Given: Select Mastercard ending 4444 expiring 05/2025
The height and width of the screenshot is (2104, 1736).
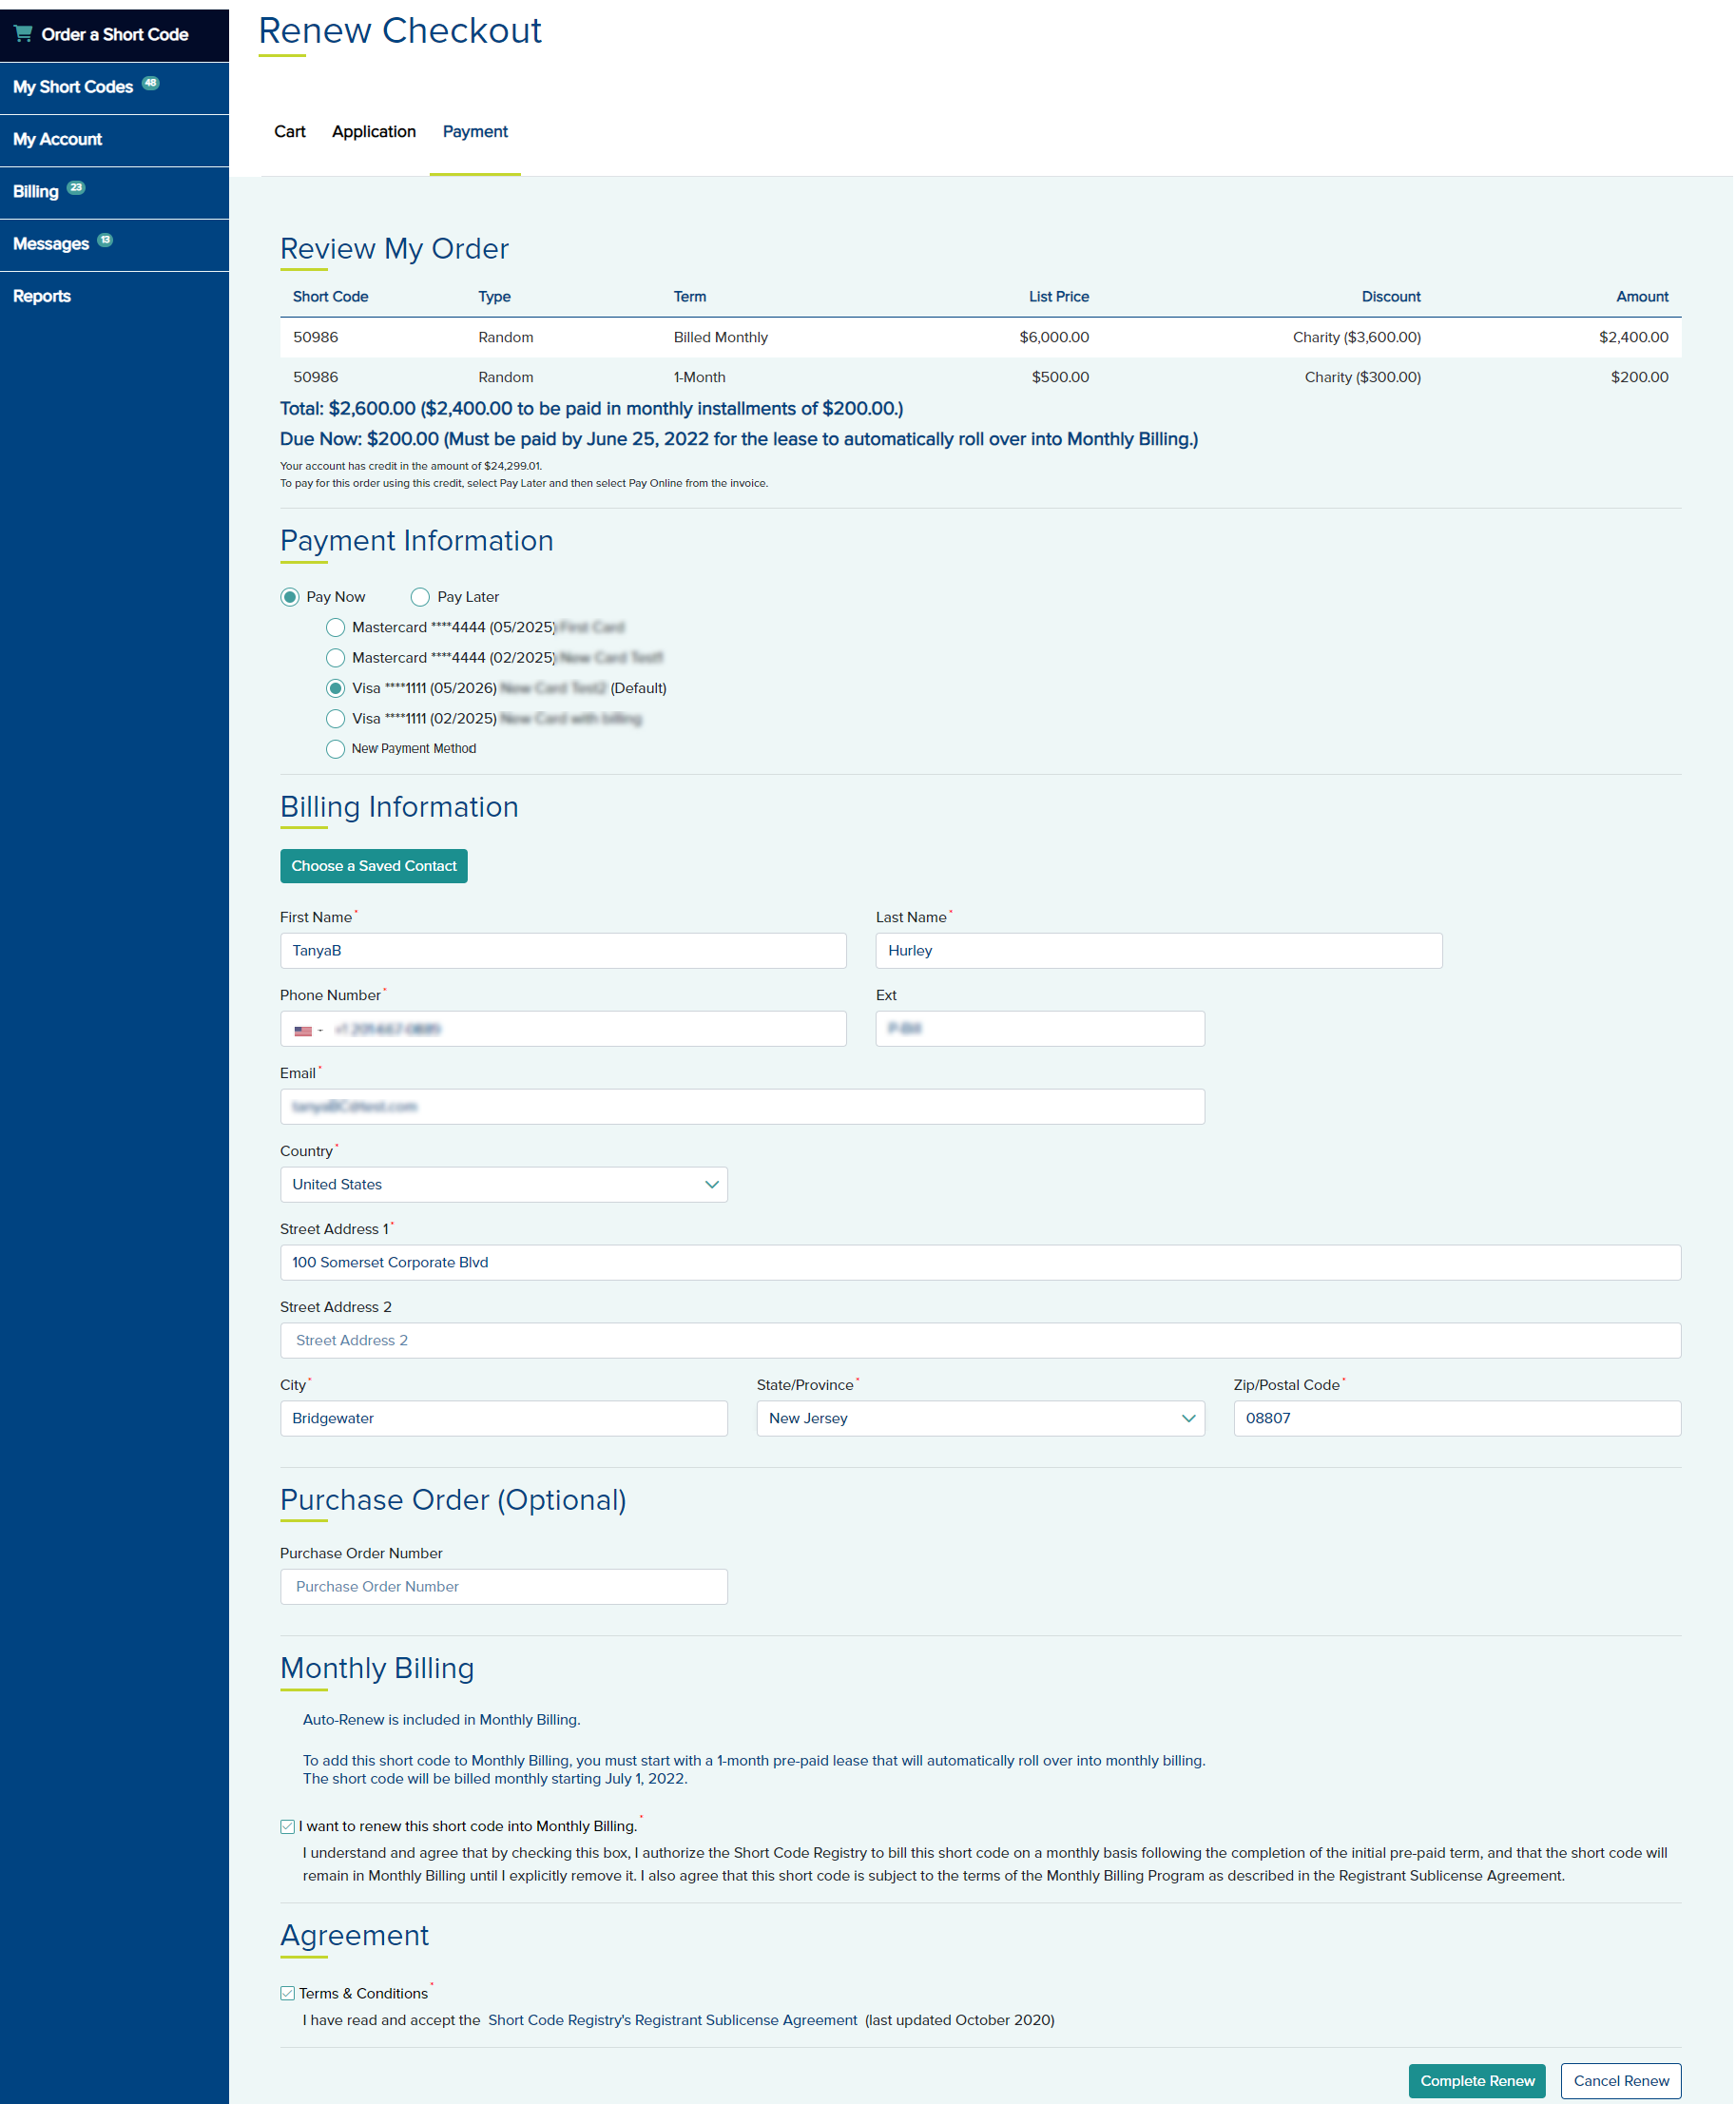Looking at the screenshot, I should click(x=336, y=628).
